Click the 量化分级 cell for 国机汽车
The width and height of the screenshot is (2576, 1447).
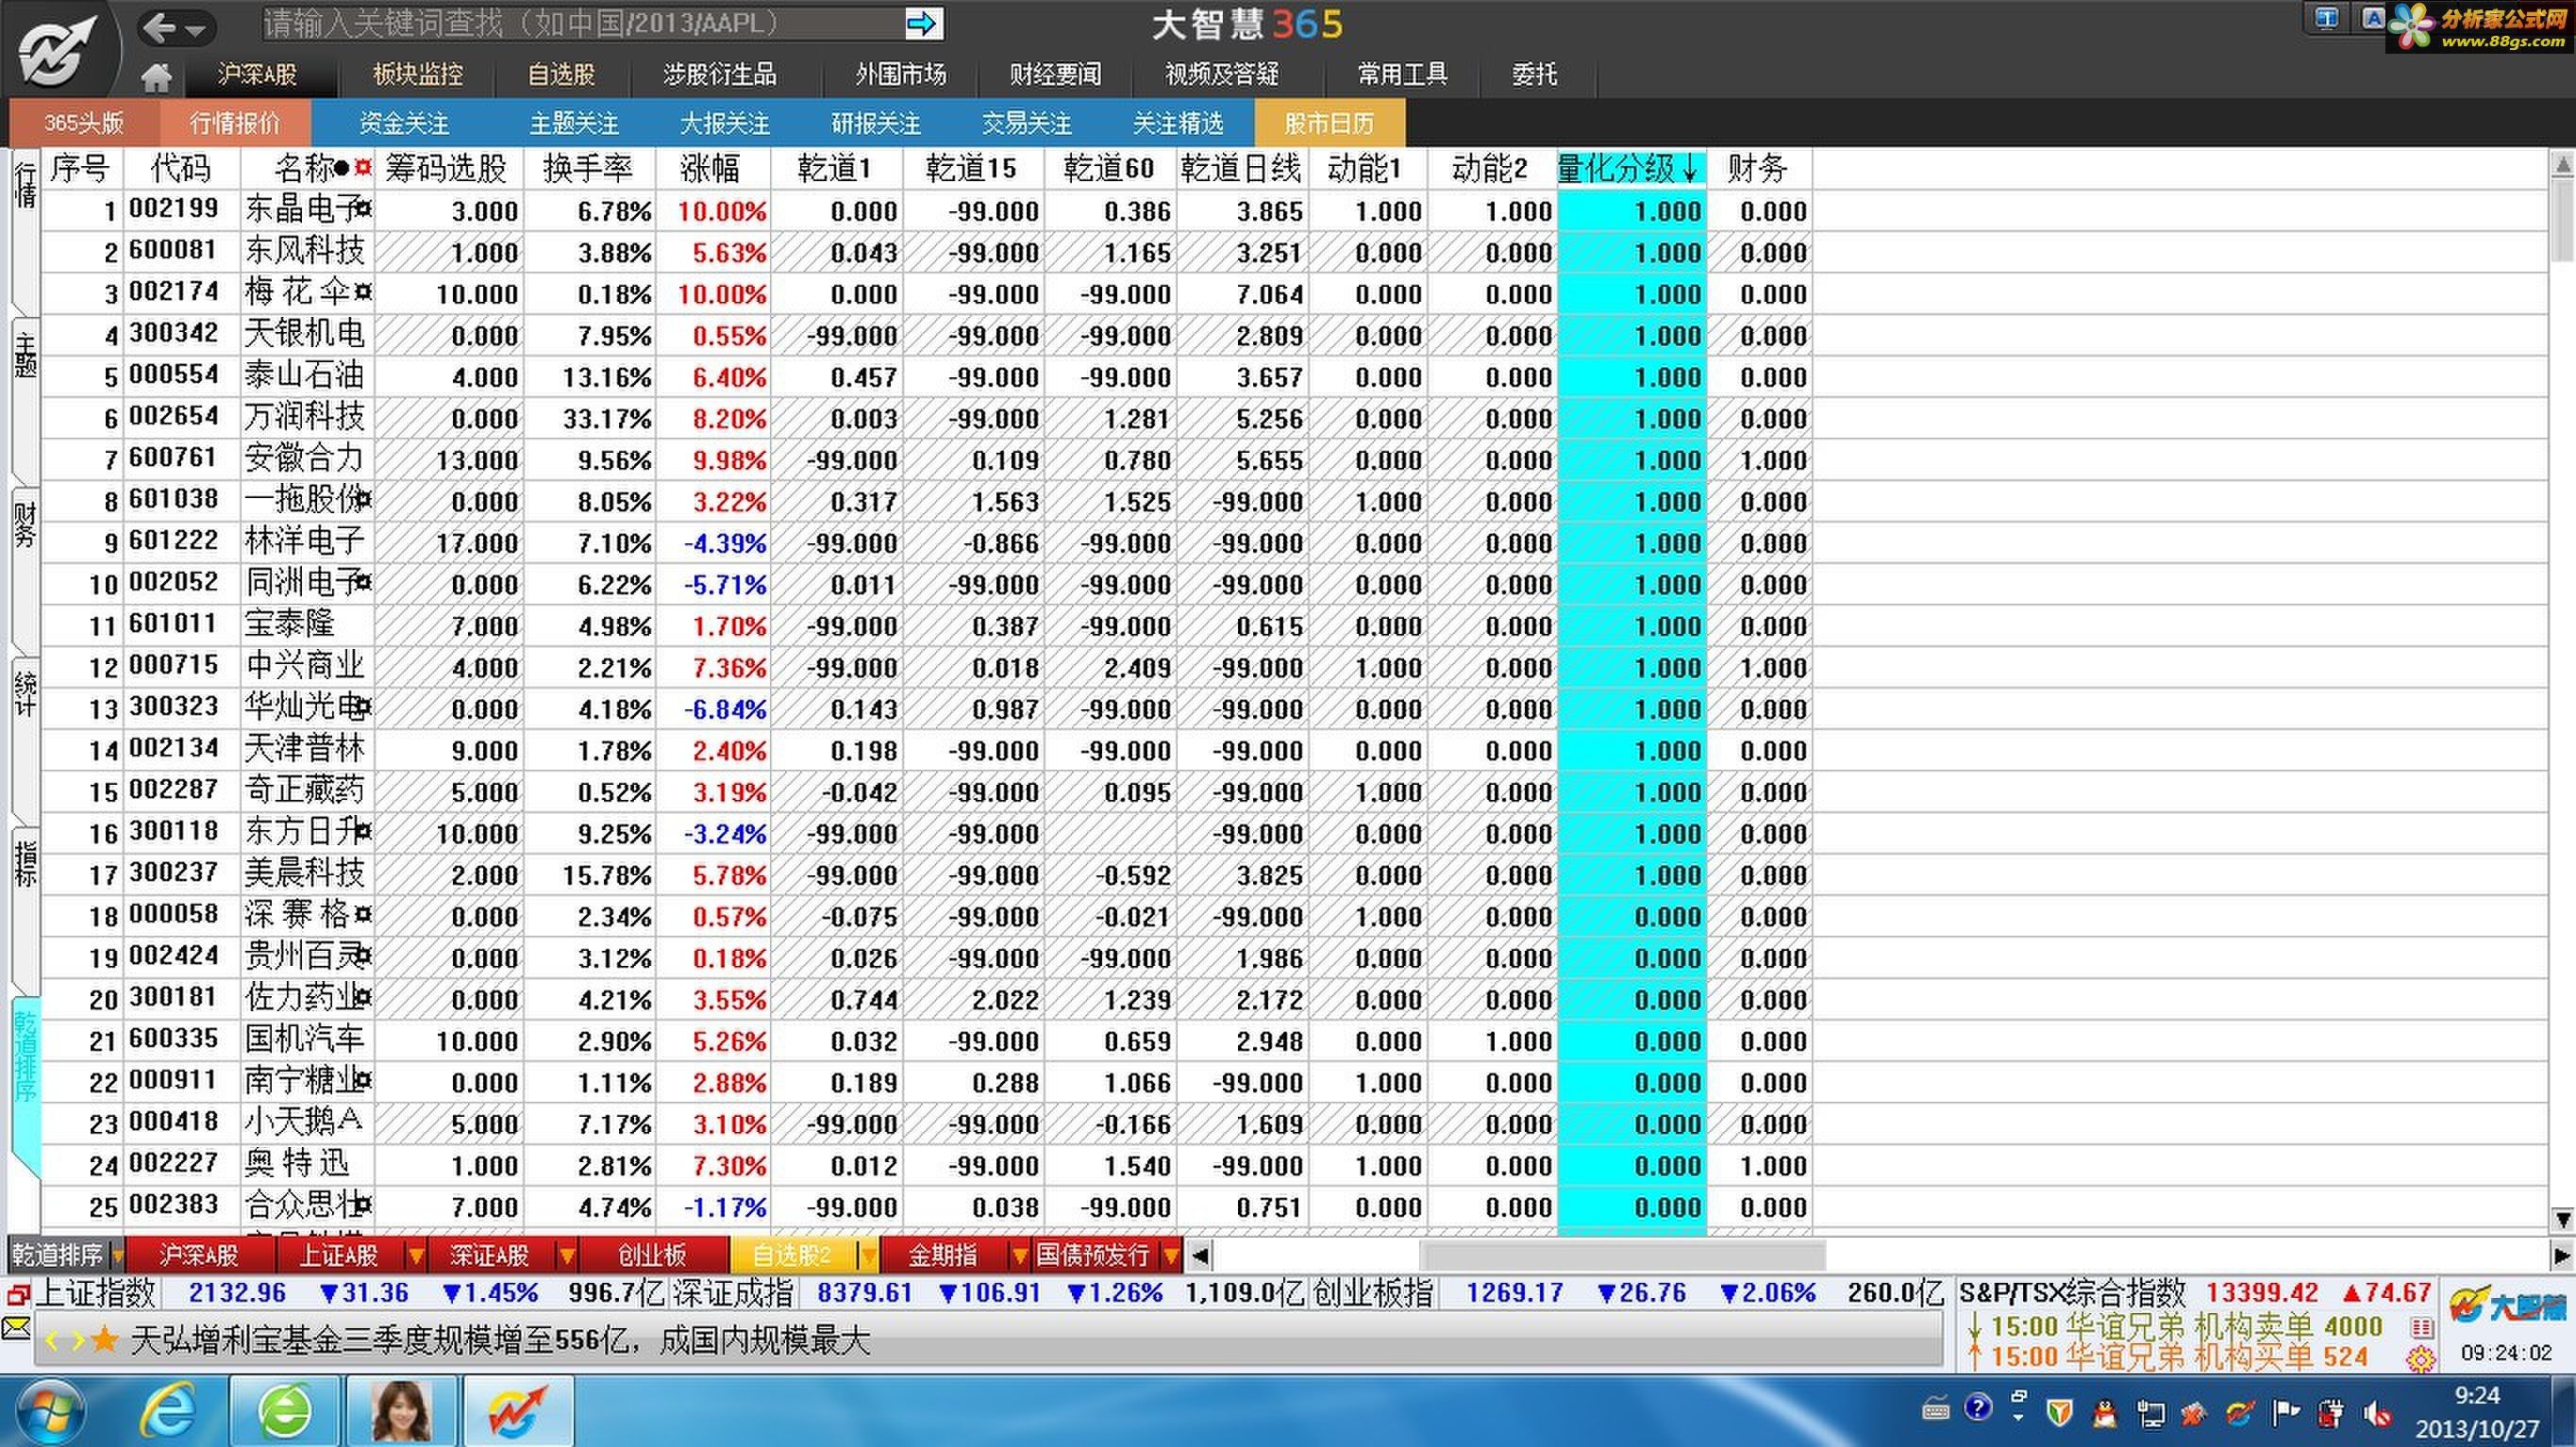(1632, 1041)
